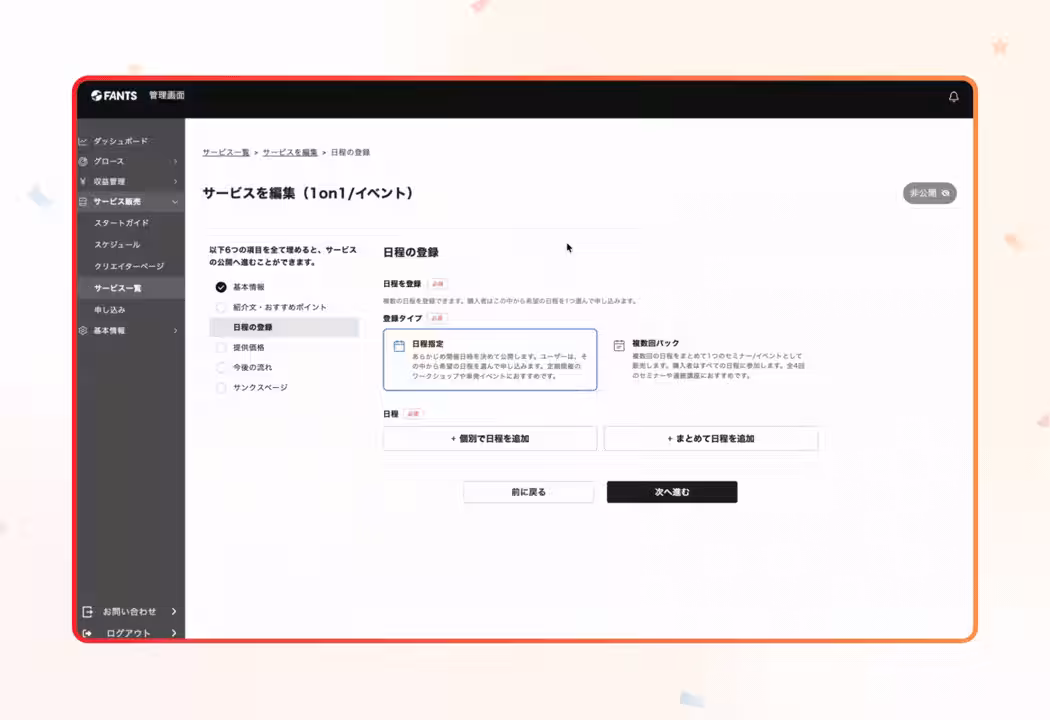This screenshot has width=1050, height=720.
Task: Click the サービス販売 sidebar icon
Action: 83,202
